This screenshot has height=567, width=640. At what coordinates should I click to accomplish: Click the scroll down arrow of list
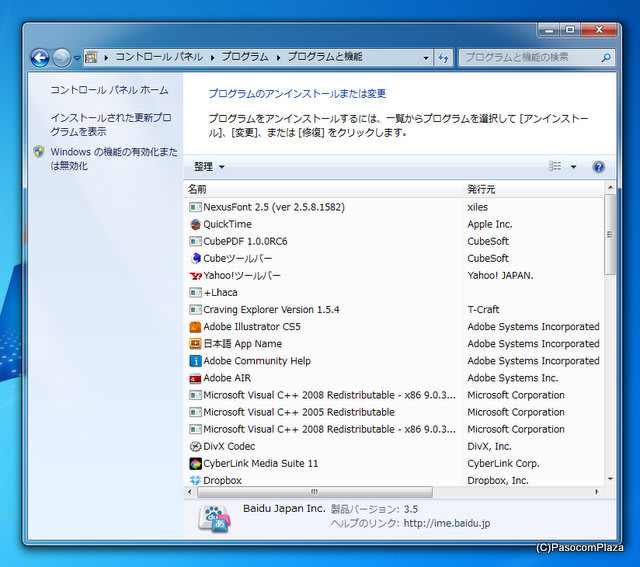[610, 478]
